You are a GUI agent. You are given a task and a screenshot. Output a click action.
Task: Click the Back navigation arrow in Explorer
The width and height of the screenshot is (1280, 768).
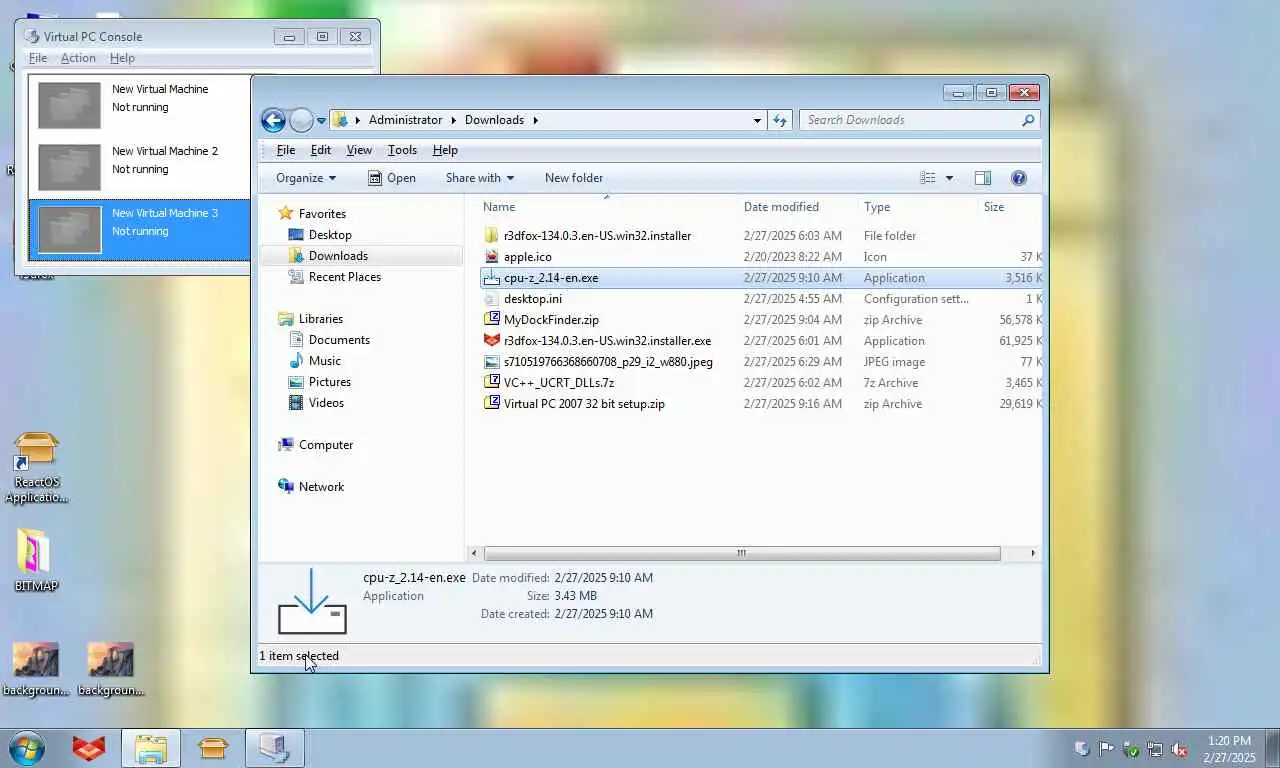pos(273,120)
